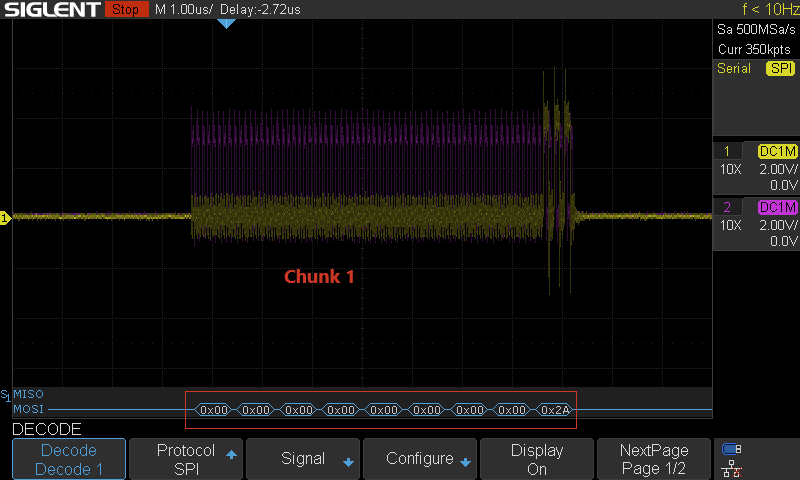Click the channel 1 ground level marker

click(5, 218)
